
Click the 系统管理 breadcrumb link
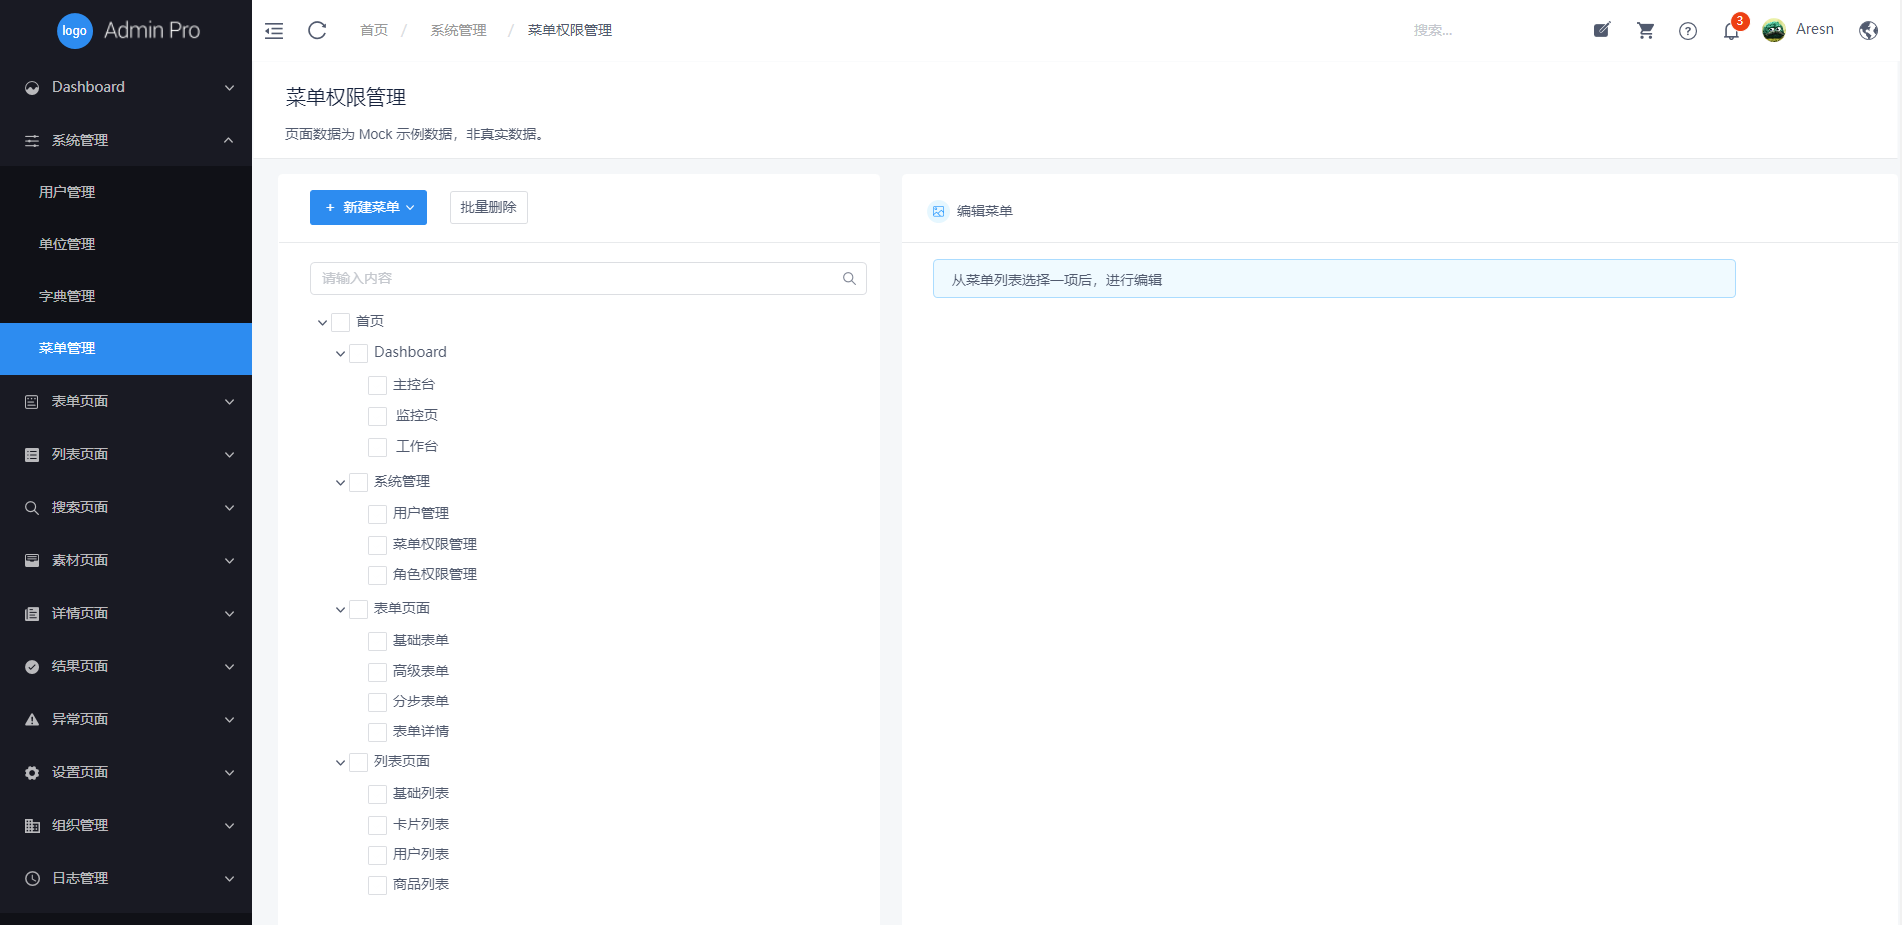tap(458, 30)
